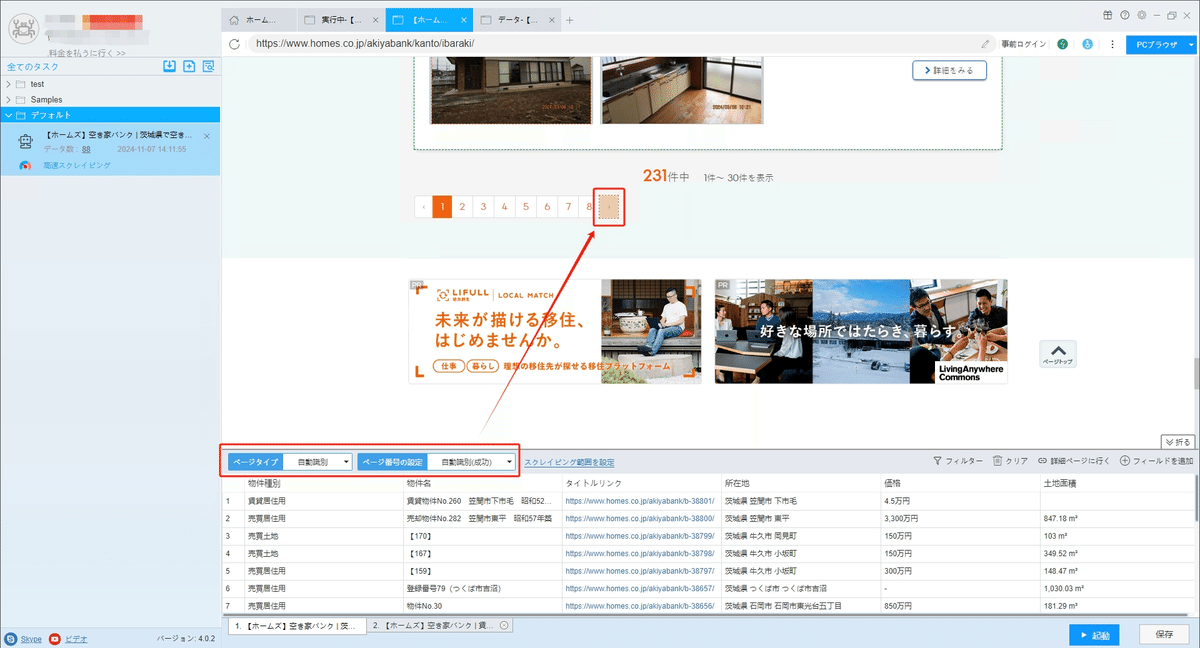The image size is (1200, 648).
Task: Click the 詳細をみる button
Action: coord(949,70)
